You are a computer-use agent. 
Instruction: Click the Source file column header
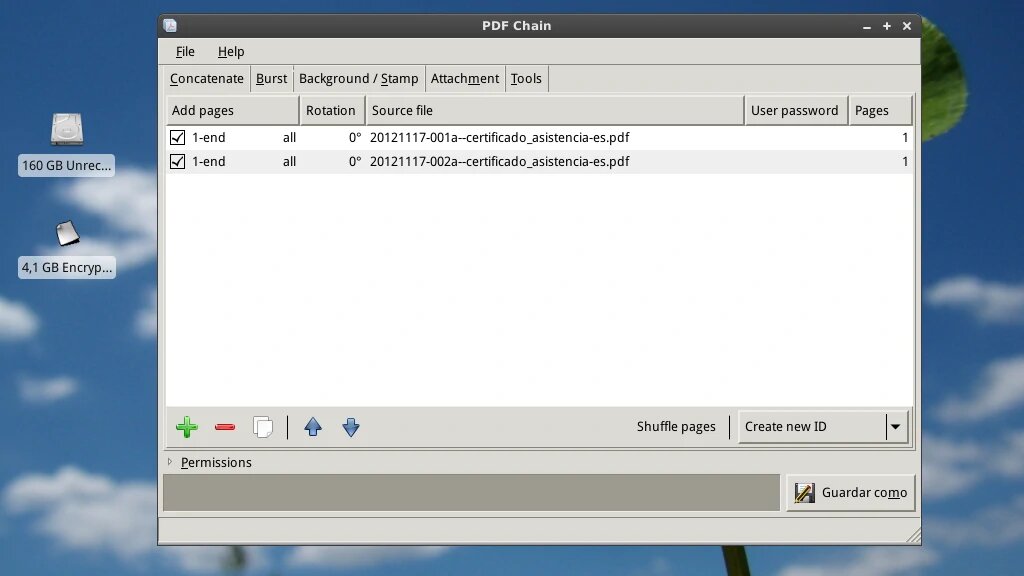(x=555, y=110)
